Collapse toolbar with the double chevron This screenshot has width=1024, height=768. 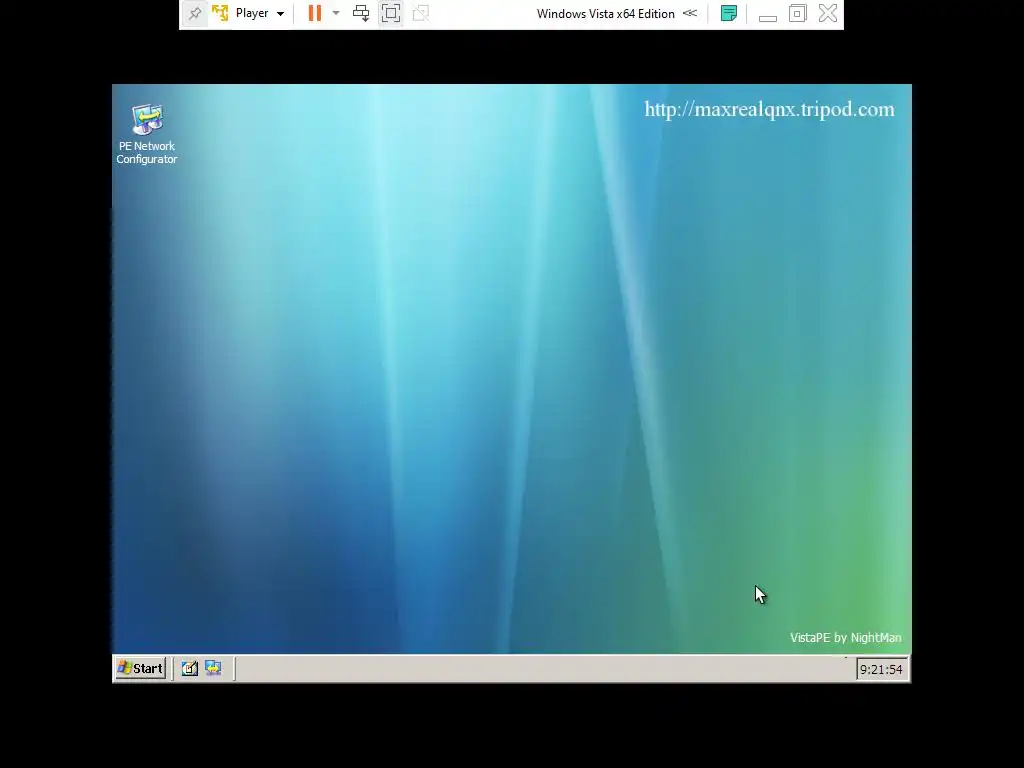(690, 13)
